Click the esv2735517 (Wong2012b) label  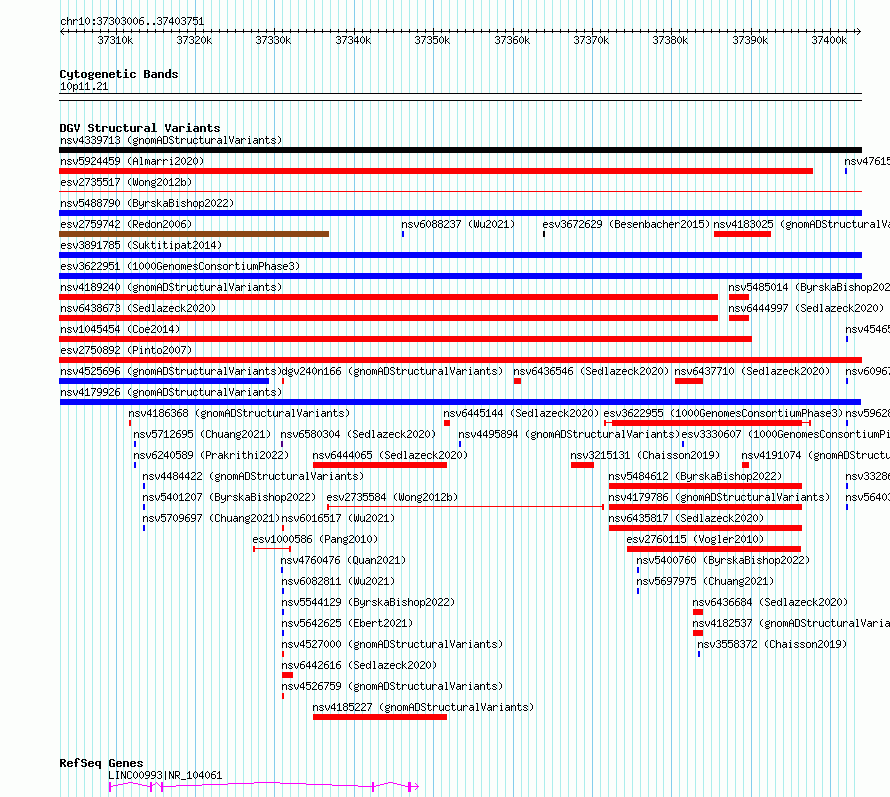pos(126,182)
